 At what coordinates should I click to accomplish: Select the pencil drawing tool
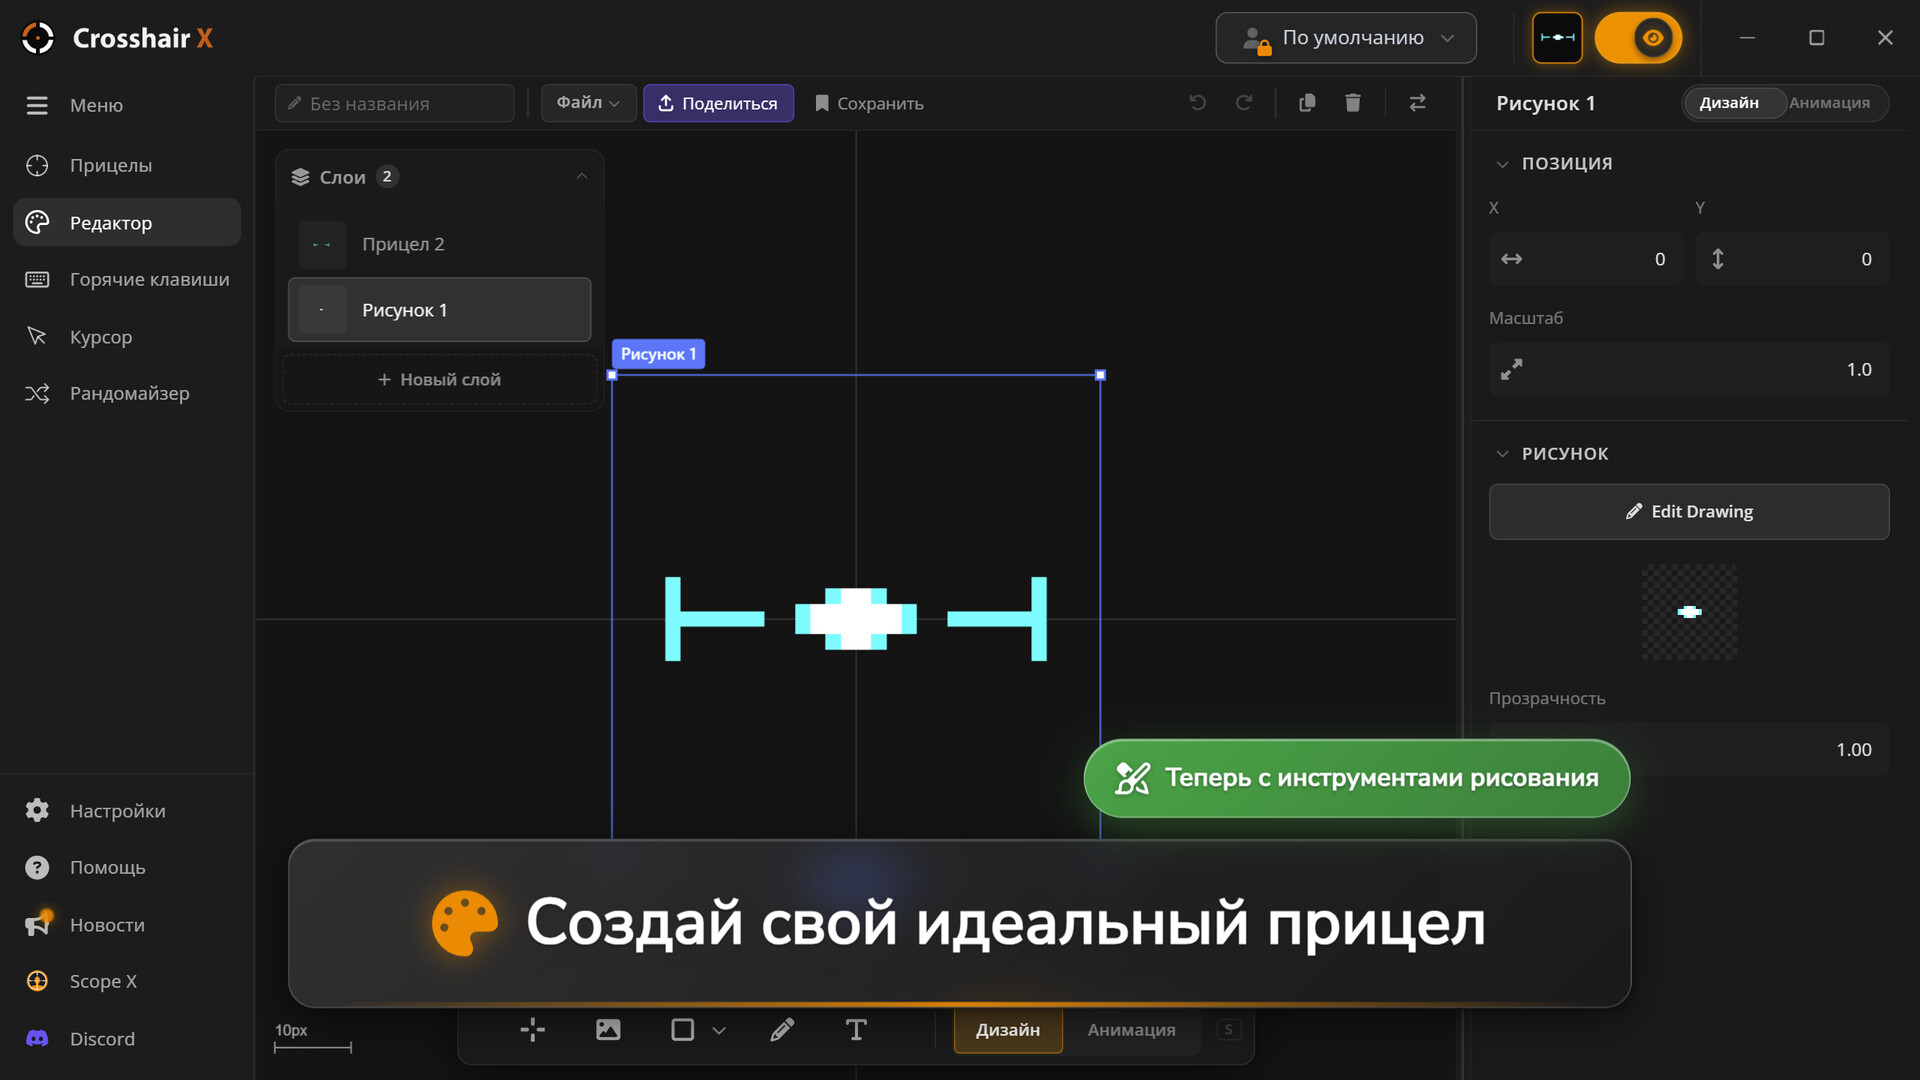[782, 1029]
